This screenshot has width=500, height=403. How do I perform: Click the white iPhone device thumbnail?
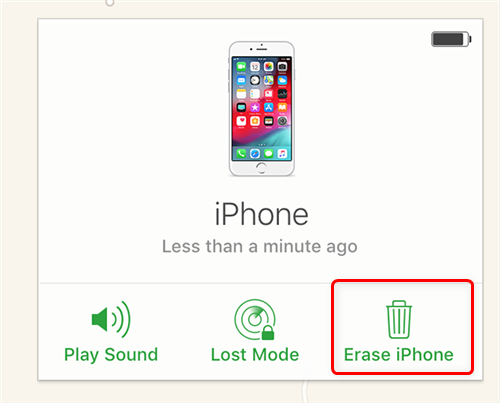tap(262, 109)
